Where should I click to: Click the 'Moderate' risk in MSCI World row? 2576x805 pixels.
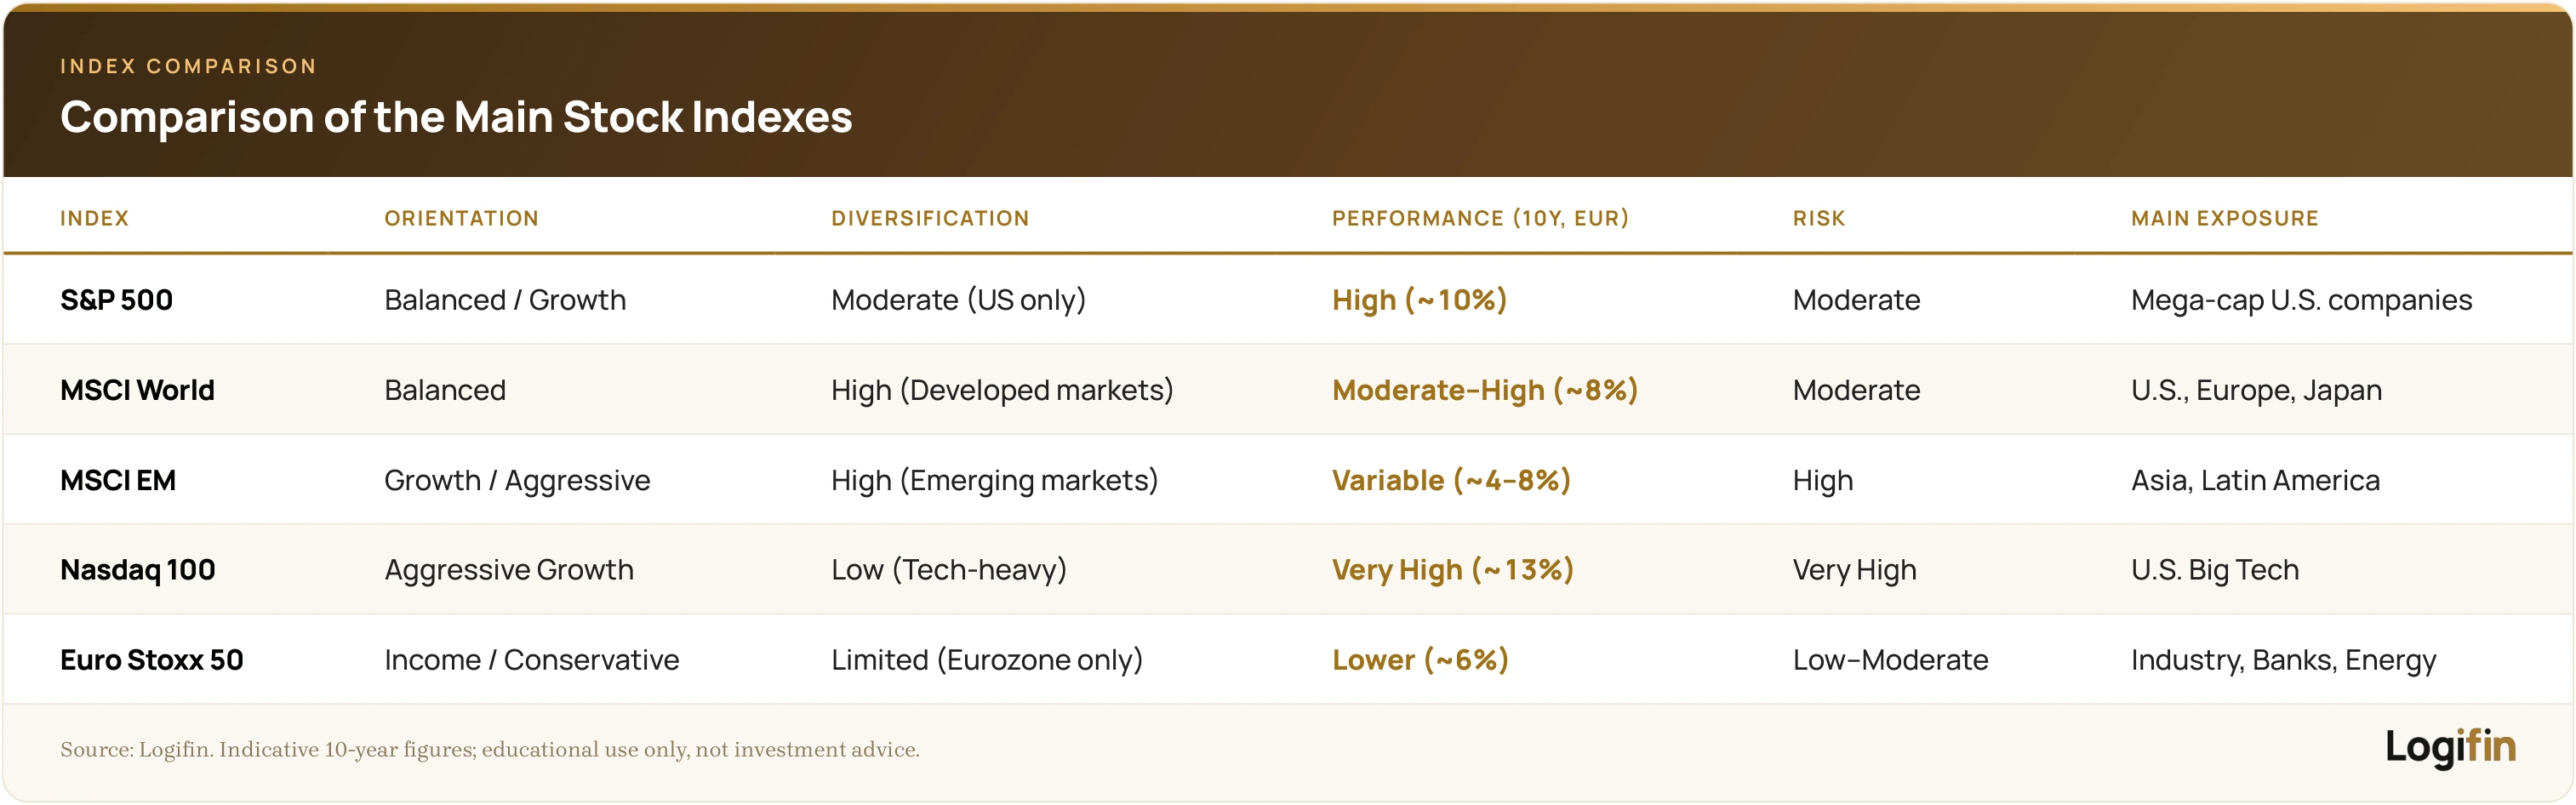[1856, 390]
